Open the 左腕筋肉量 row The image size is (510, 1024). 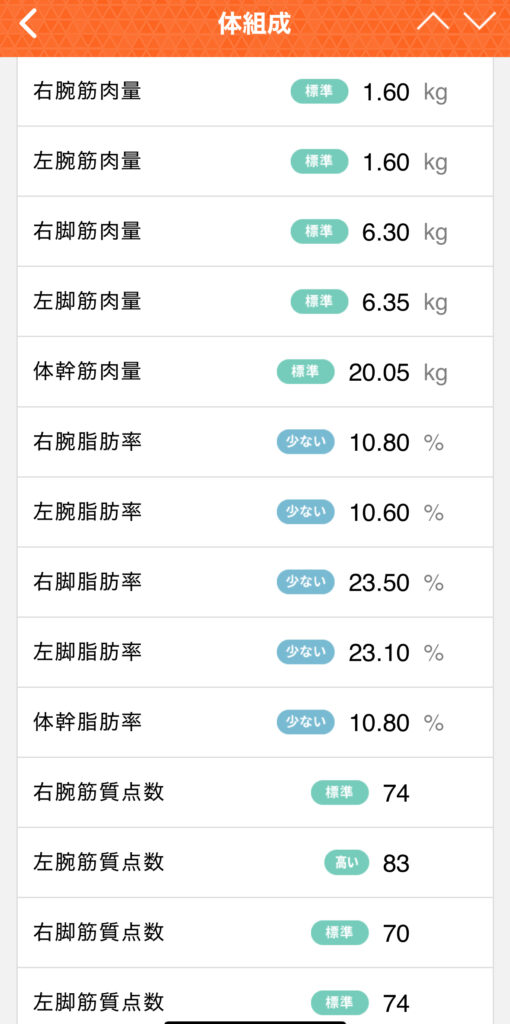[x=255, y=161]
